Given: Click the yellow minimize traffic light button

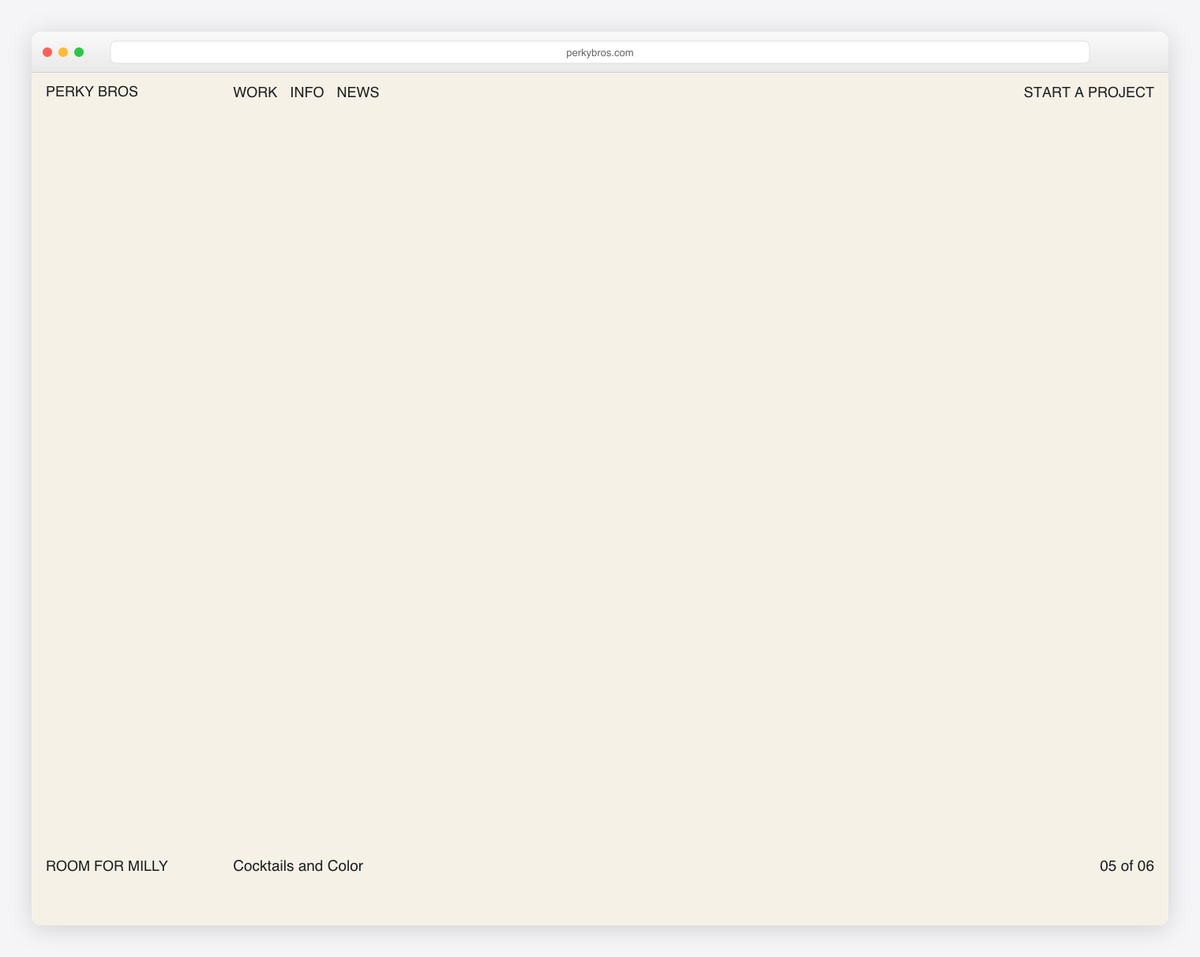Looking at the screenshot, I should pos(63,51).
